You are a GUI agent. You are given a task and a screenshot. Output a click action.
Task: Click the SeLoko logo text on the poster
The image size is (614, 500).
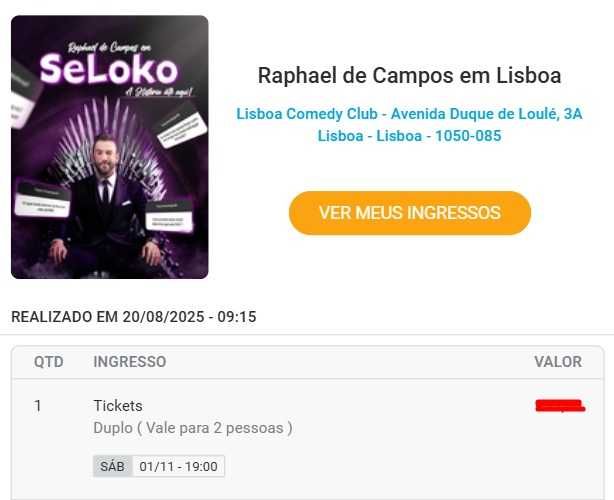108,70
